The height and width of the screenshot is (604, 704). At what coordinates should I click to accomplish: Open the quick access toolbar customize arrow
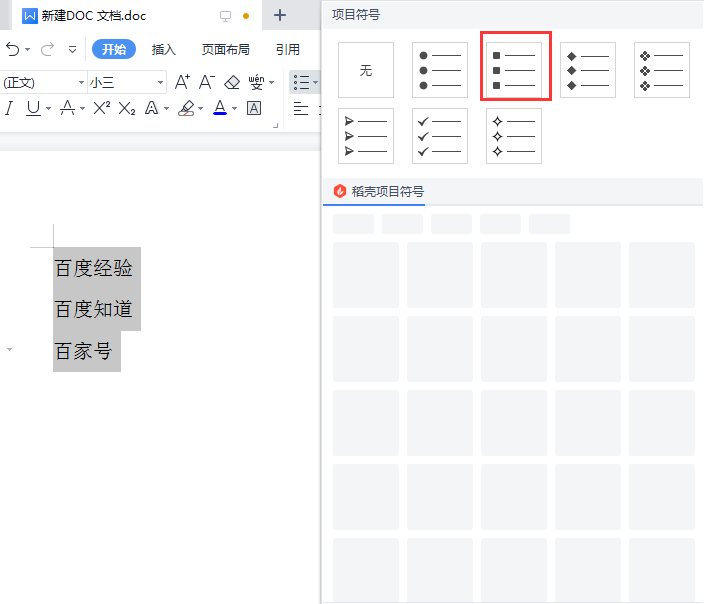tap(72, 49)
